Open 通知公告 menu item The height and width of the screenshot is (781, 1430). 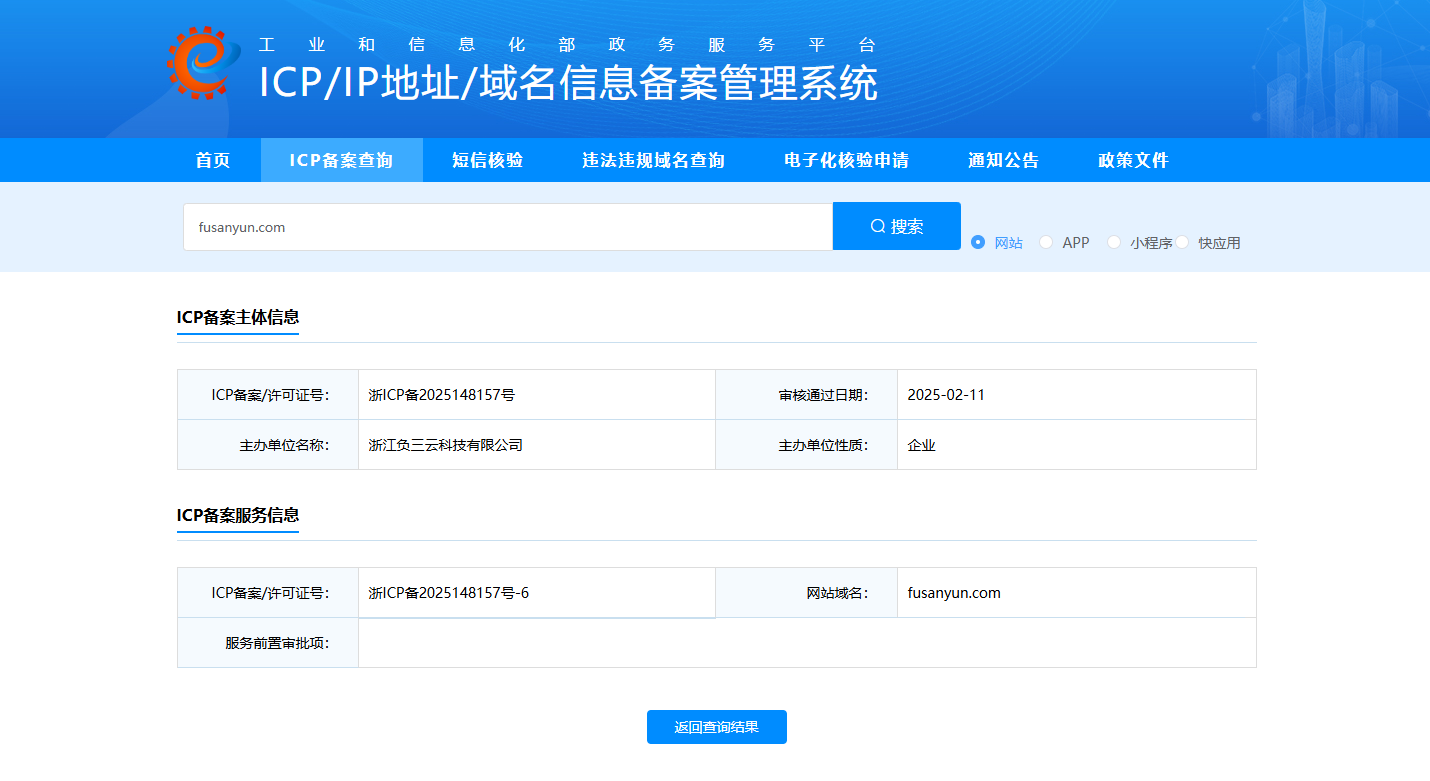pyautogui.click(x=1003, y=160)
